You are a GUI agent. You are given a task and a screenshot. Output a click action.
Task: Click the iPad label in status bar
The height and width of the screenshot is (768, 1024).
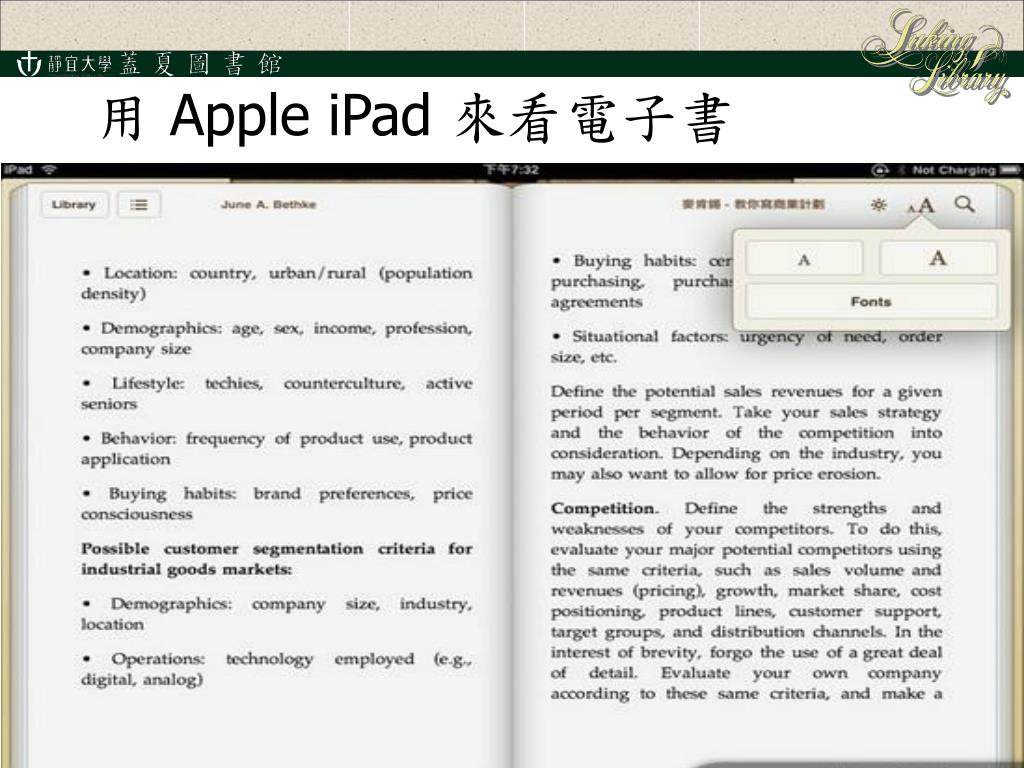[x=18, y=170]
